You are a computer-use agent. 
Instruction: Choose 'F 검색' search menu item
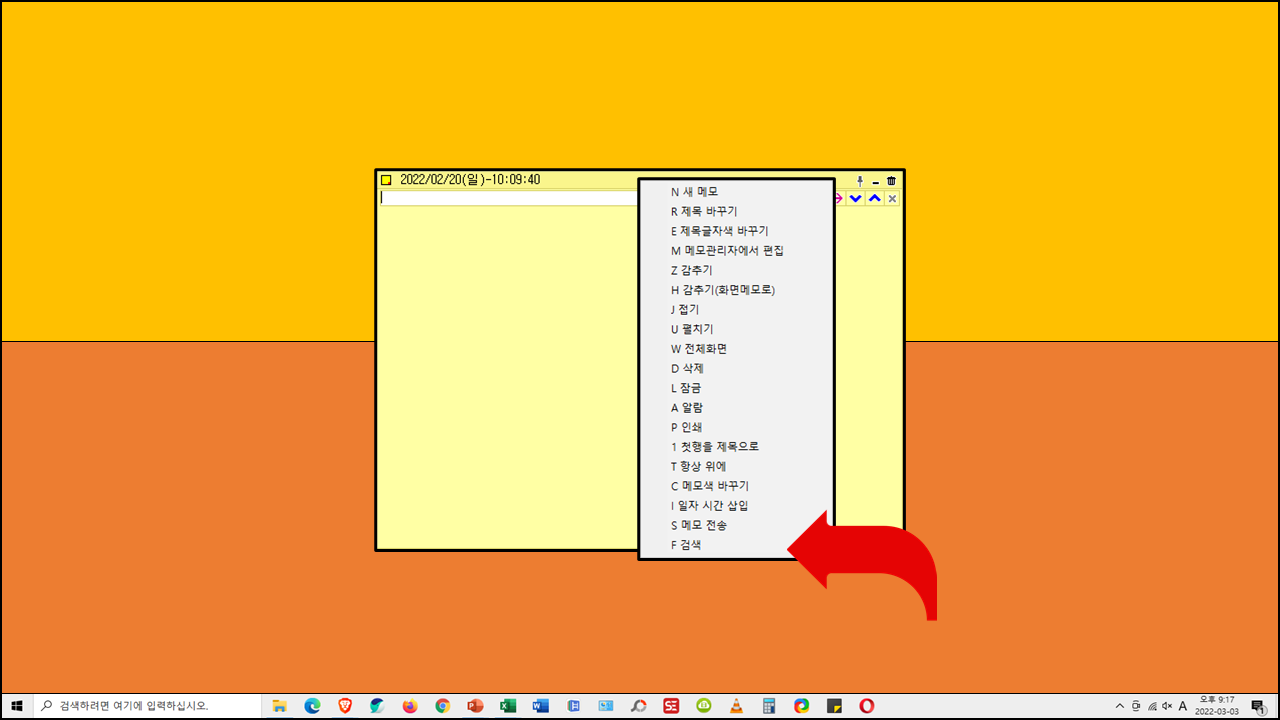pos(736,545)
